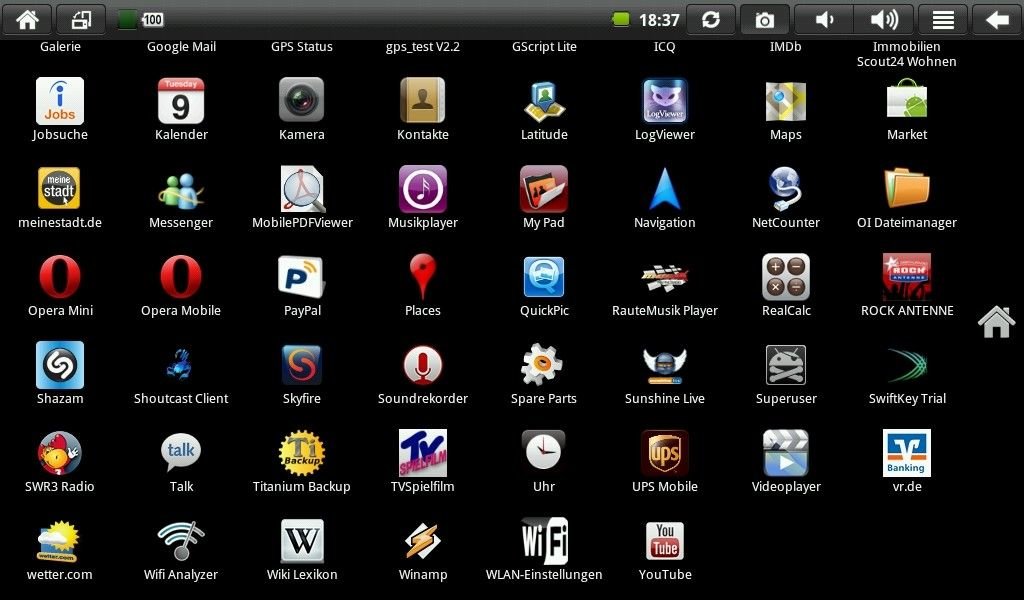The height and width of the screenshot is (600, 1024).
Task: Open LogViewer app
Action: (x=665, y=108)
